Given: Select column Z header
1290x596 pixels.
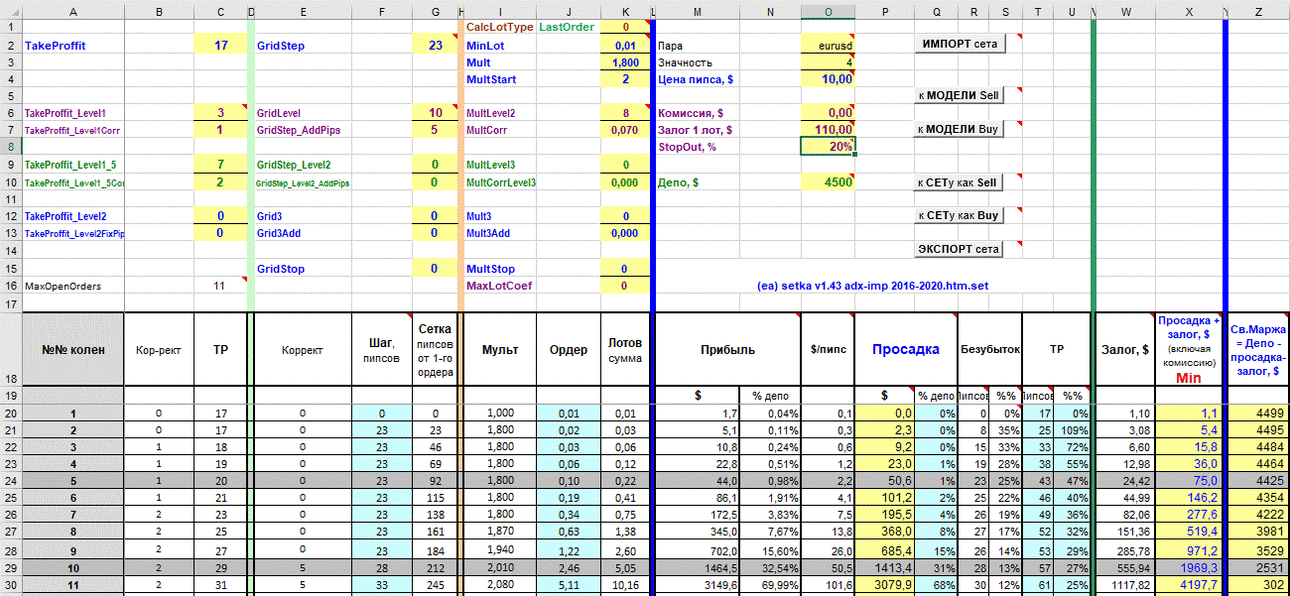Looking at the screenshot, I should point(1258,11).
